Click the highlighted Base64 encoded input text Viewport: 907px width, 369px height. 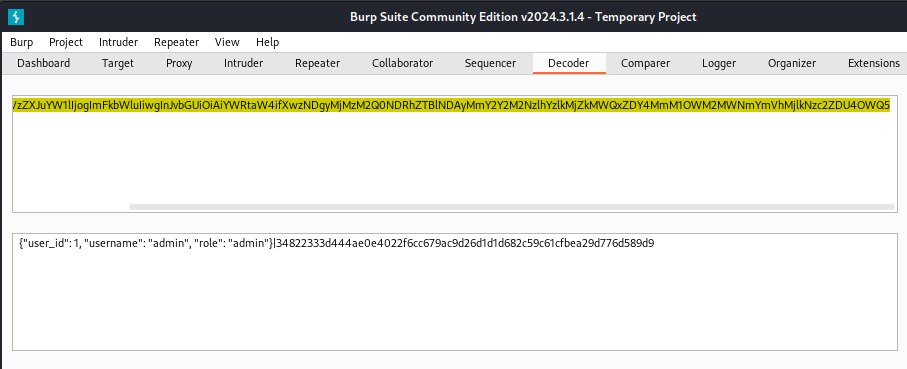tap(451, 105)
